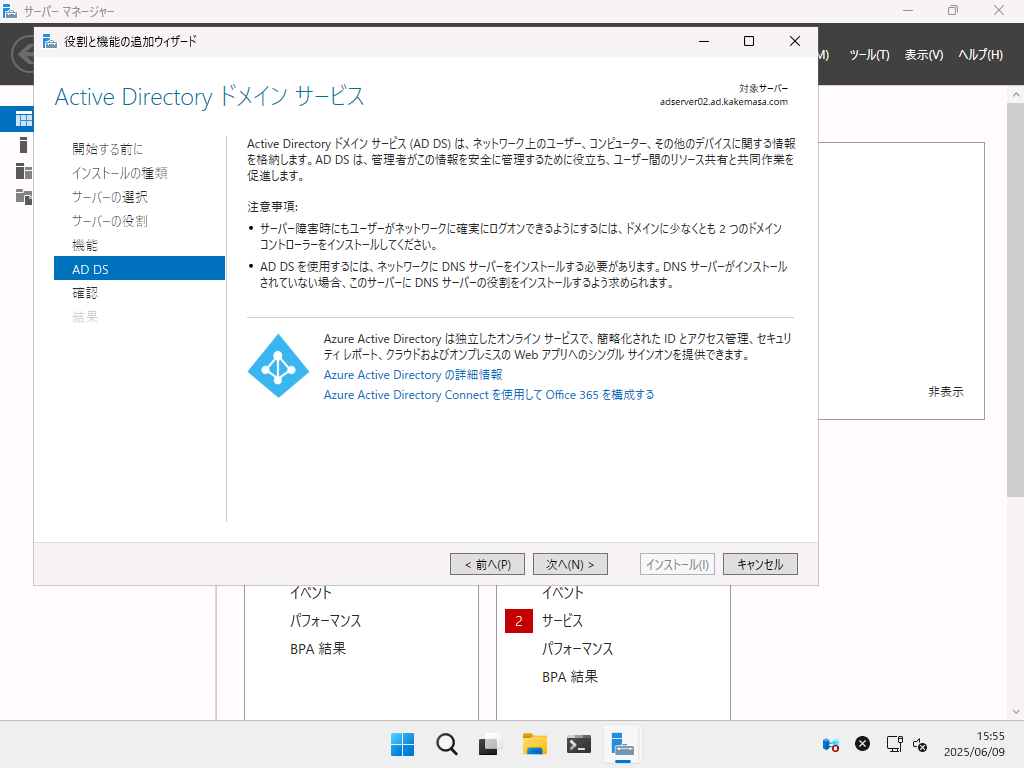This screenshot has width=1024, height=768.
Task: Click the < 前へ(P) button
Action: [487, 564]
